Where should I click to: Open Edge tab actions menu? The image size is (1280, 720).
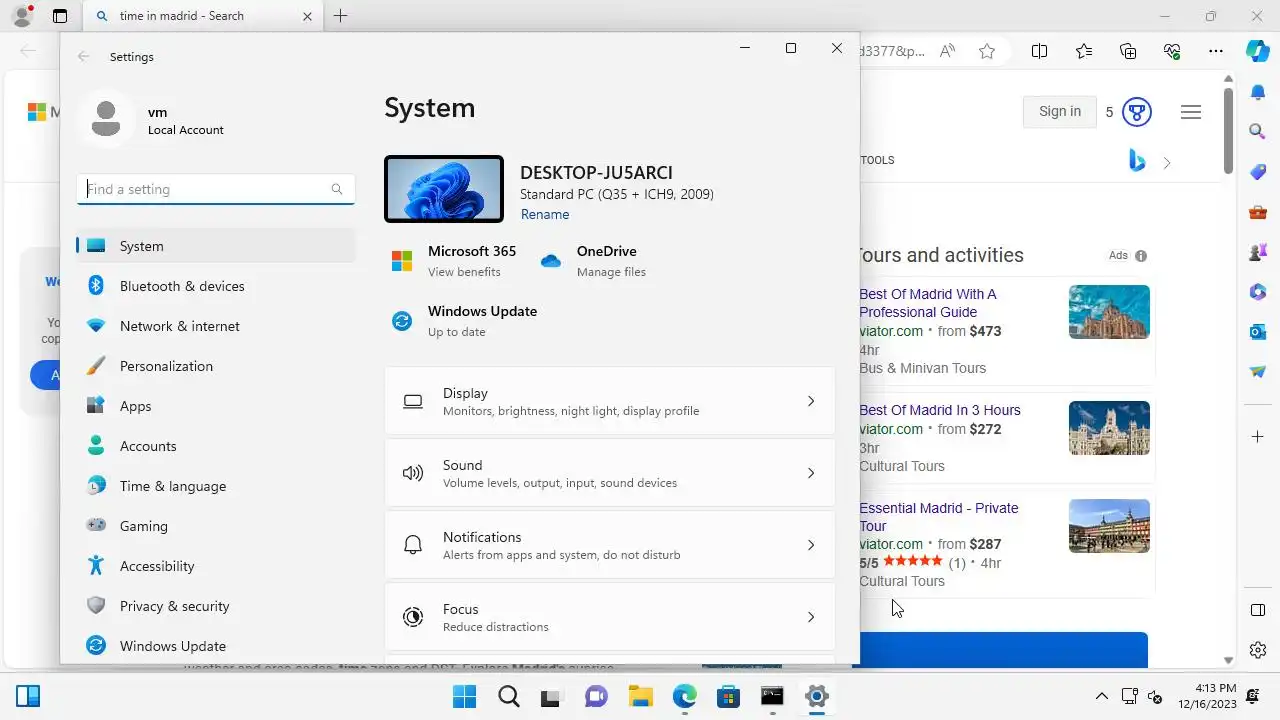(60, 16)
